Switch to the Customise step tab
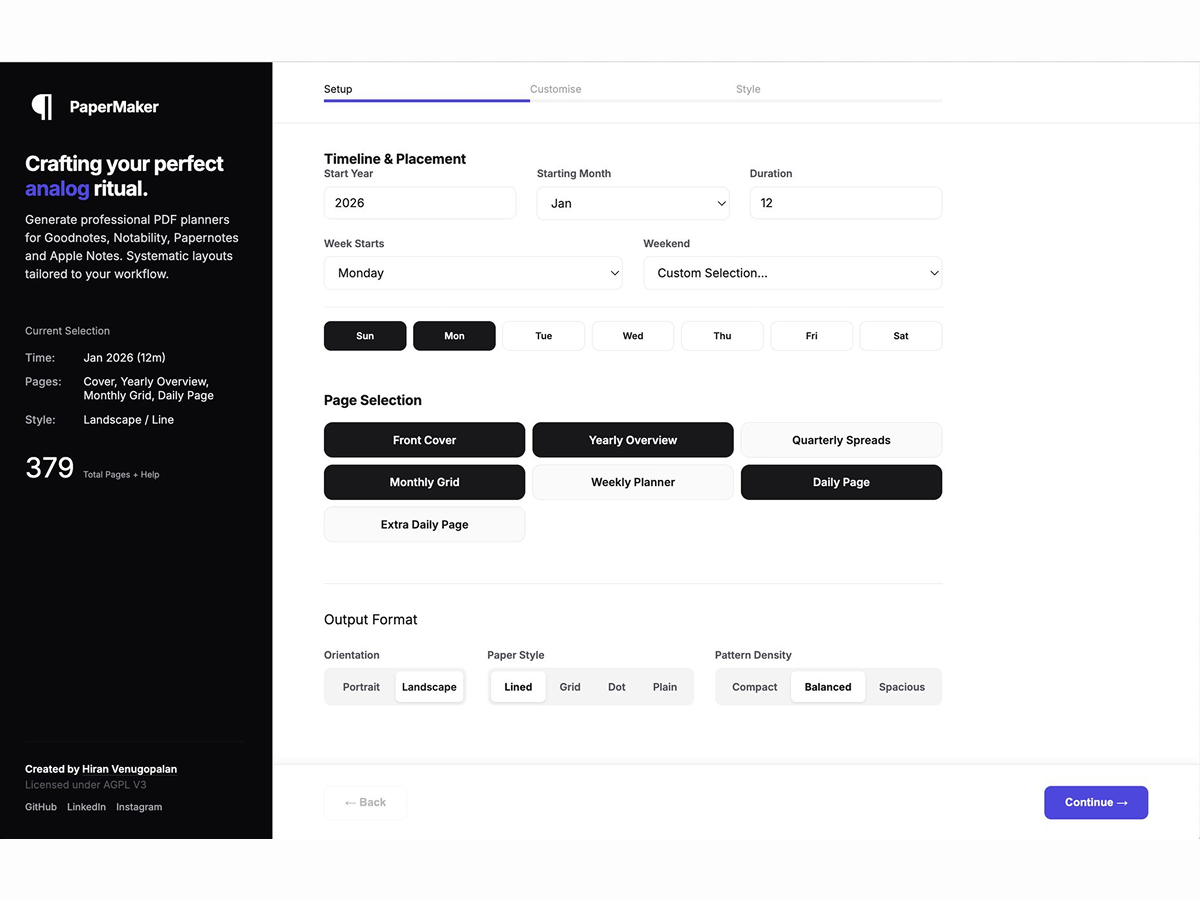 [556, 89]
